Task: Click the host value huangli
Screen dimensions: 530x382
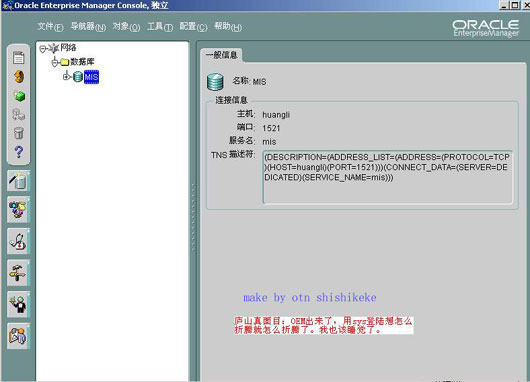Action: coord(276,115)
